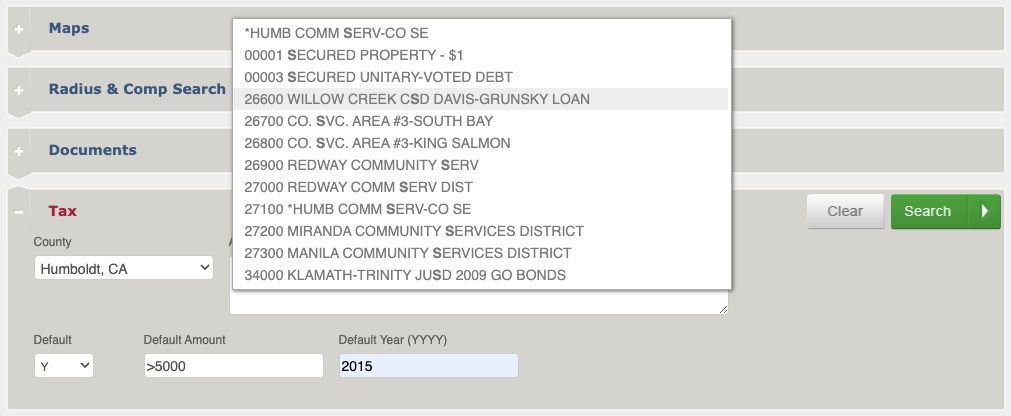Open the Maps panel header
Screen dimensions: 1011x416
69,28
